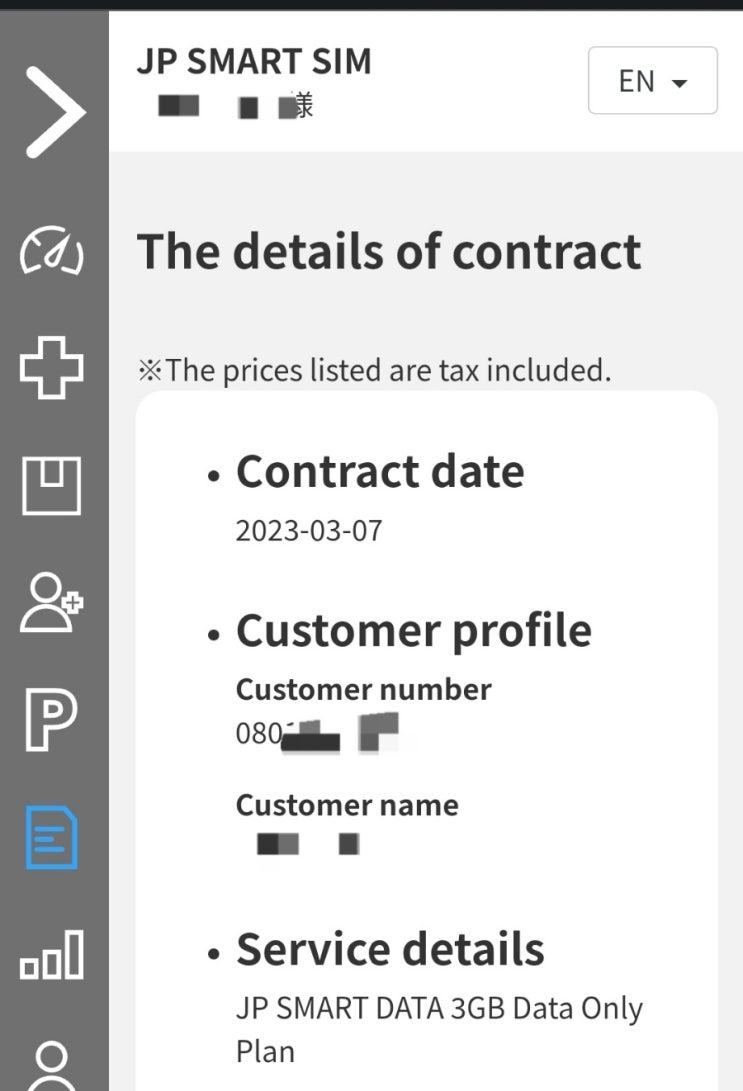Screen dimensions: 743x1091
Task: Select the Customer profile heading
Action: pos(414,631)
